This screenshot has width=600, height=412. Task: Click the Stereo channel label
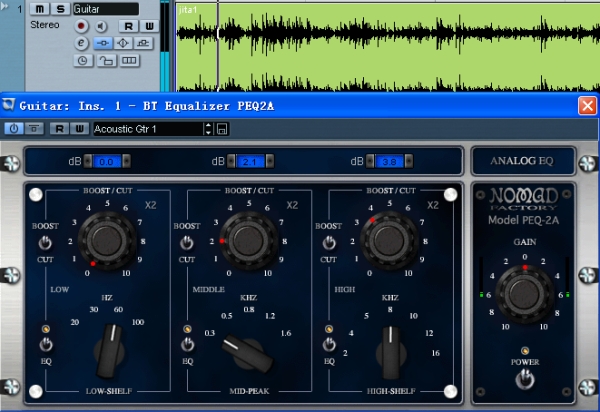tap(45, 25)
